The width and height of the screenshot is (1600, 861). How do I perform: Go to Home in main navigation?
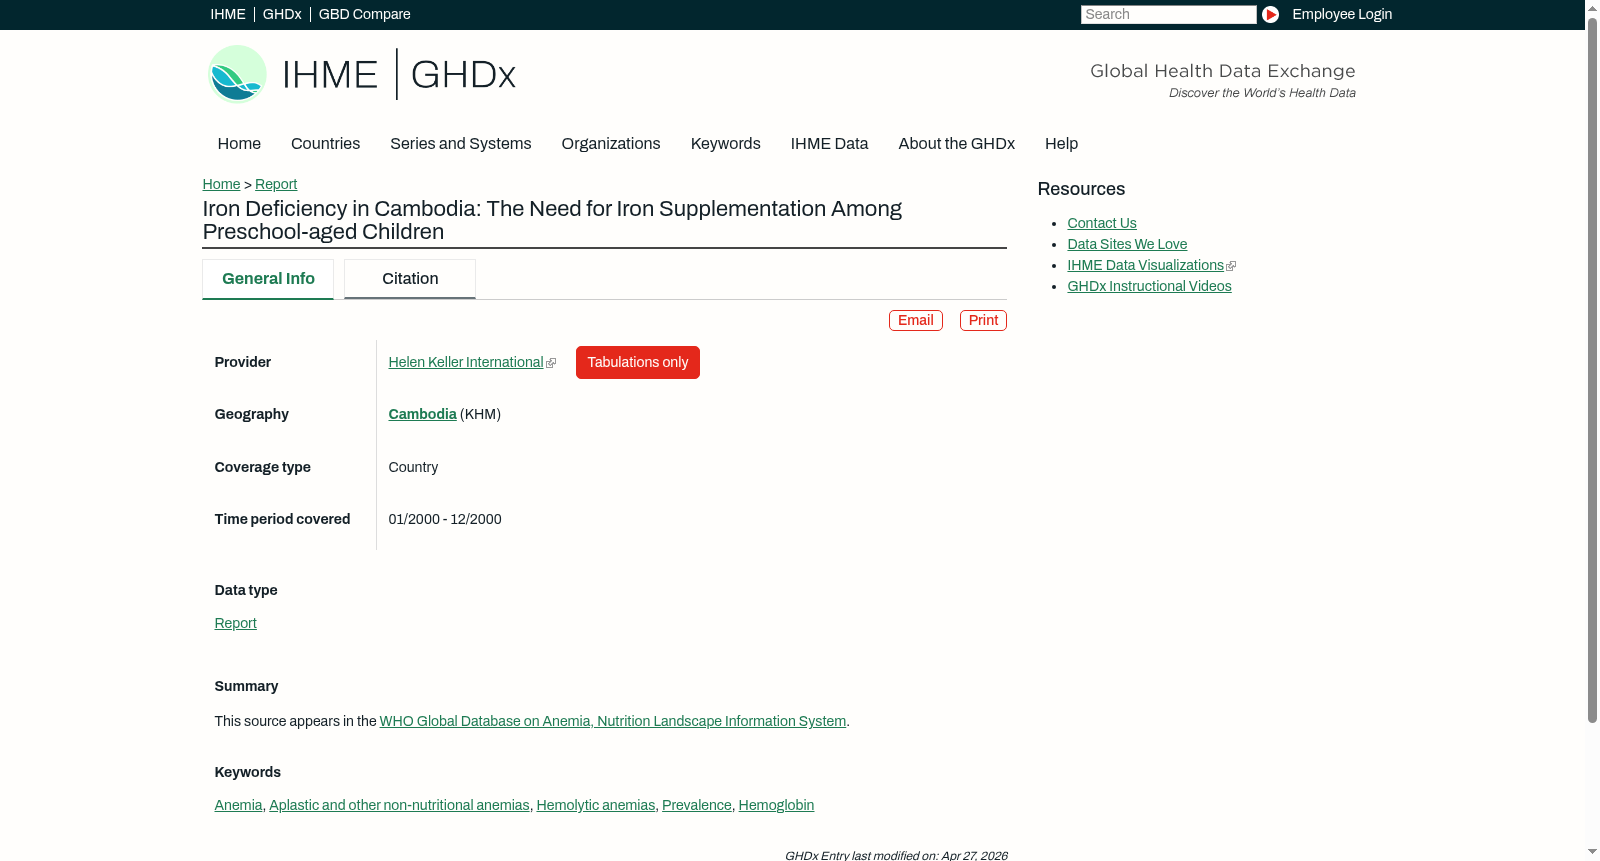click(x=239, y=144)
